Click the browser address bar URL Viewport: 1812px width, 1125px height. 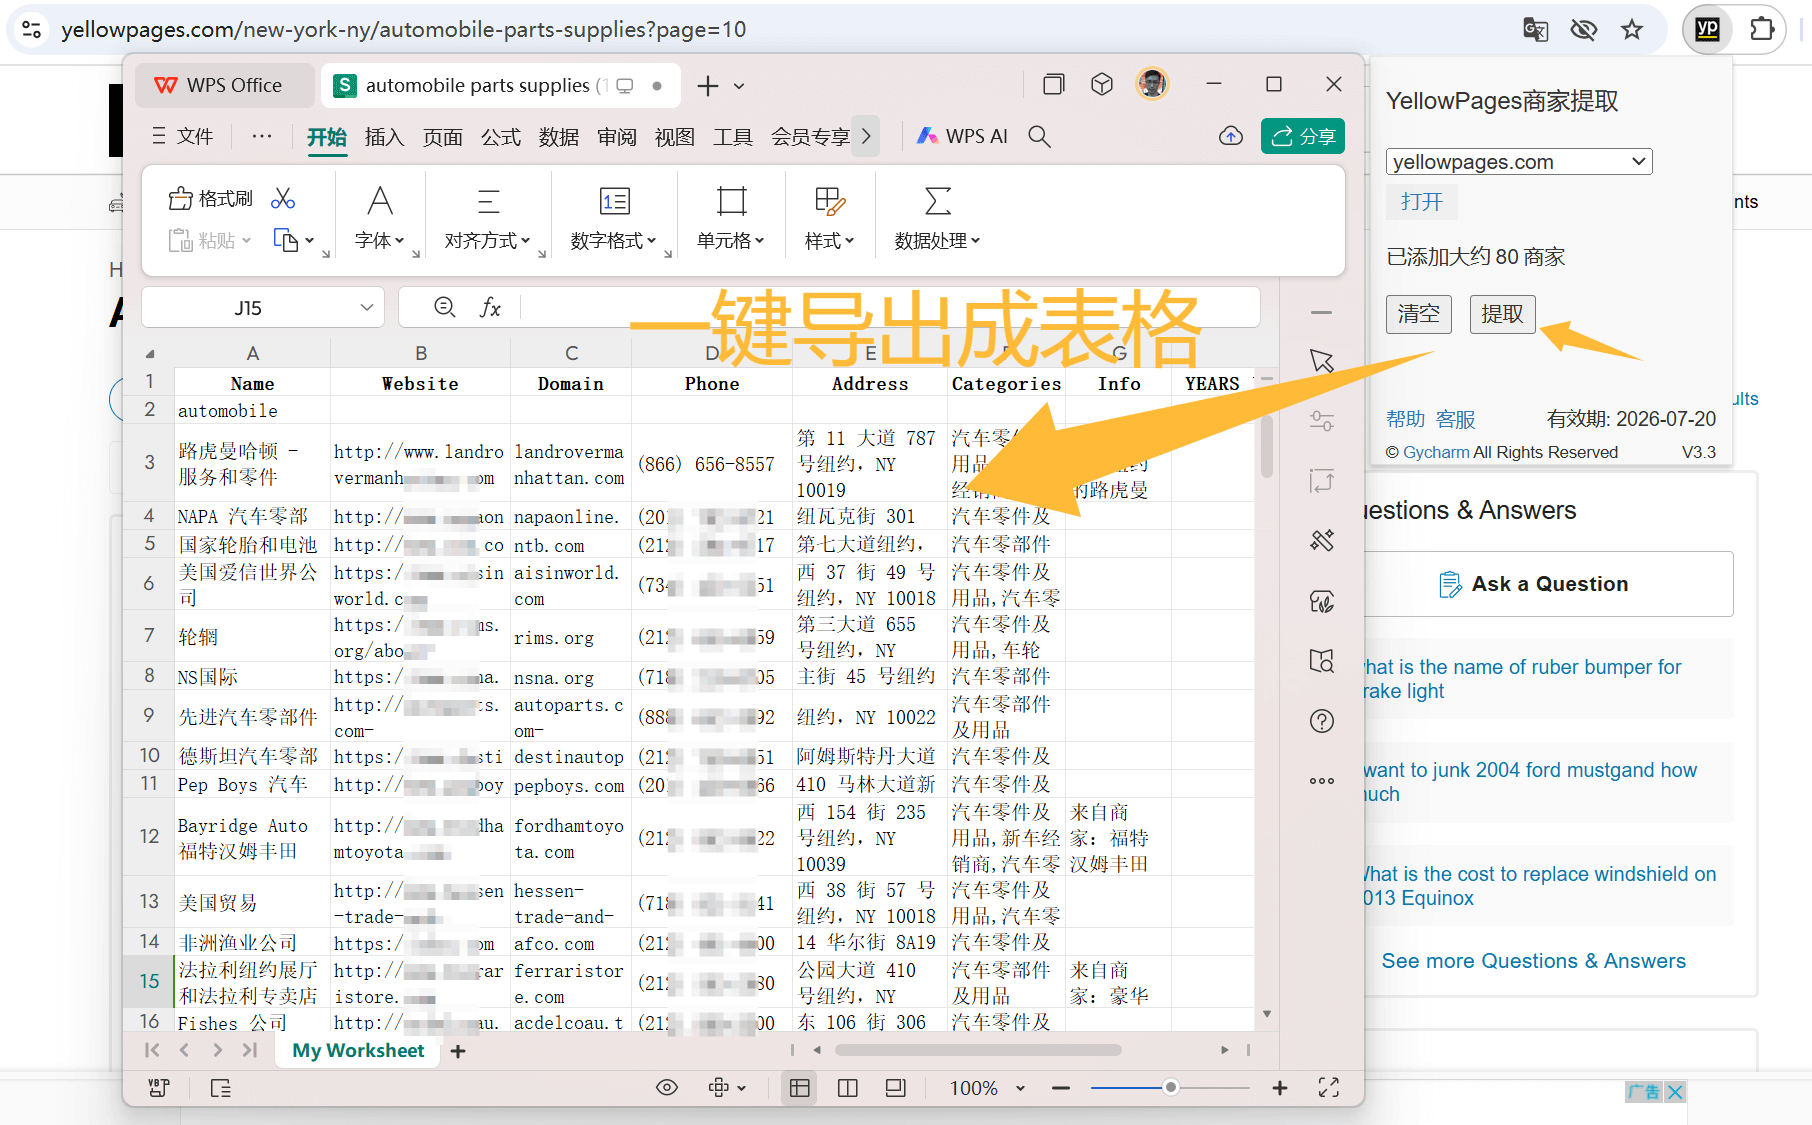click(x=404, y=30)
